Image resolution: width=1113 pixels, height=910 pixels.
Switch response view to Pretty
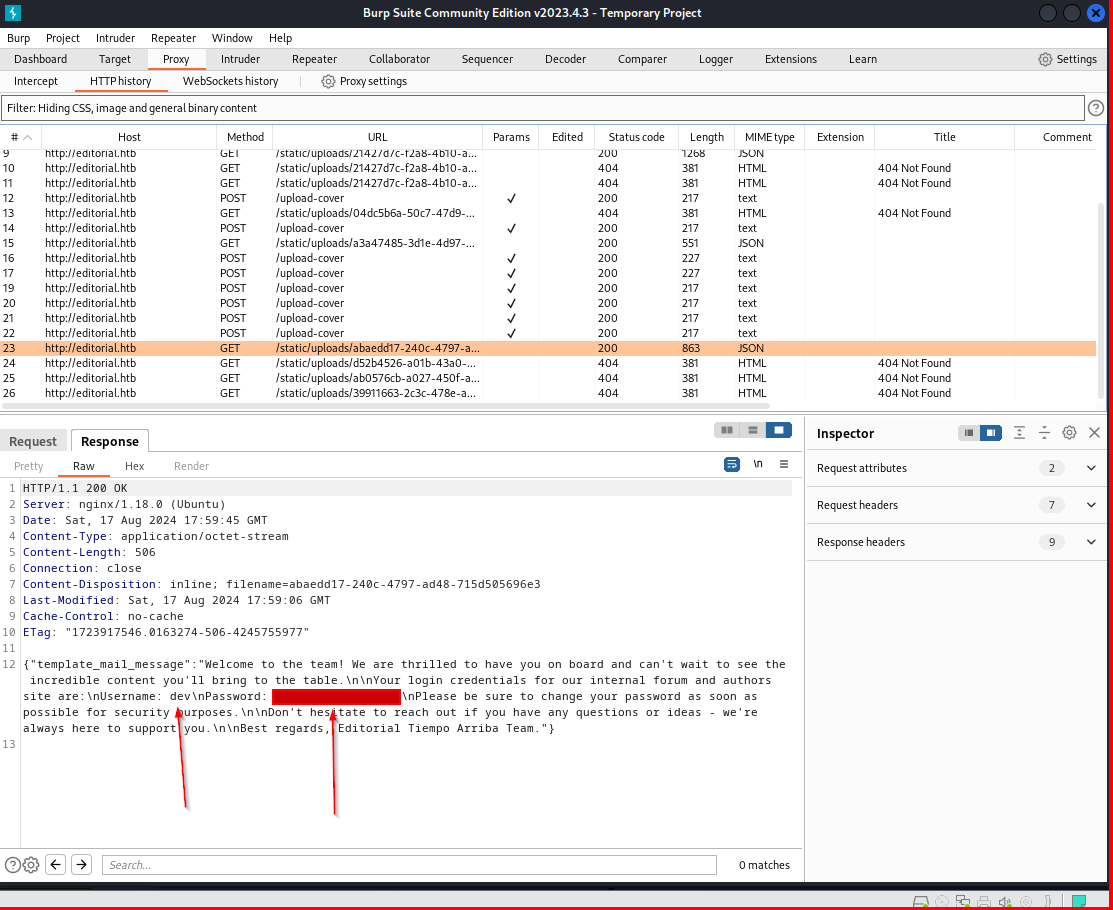[x=28, y=466]
